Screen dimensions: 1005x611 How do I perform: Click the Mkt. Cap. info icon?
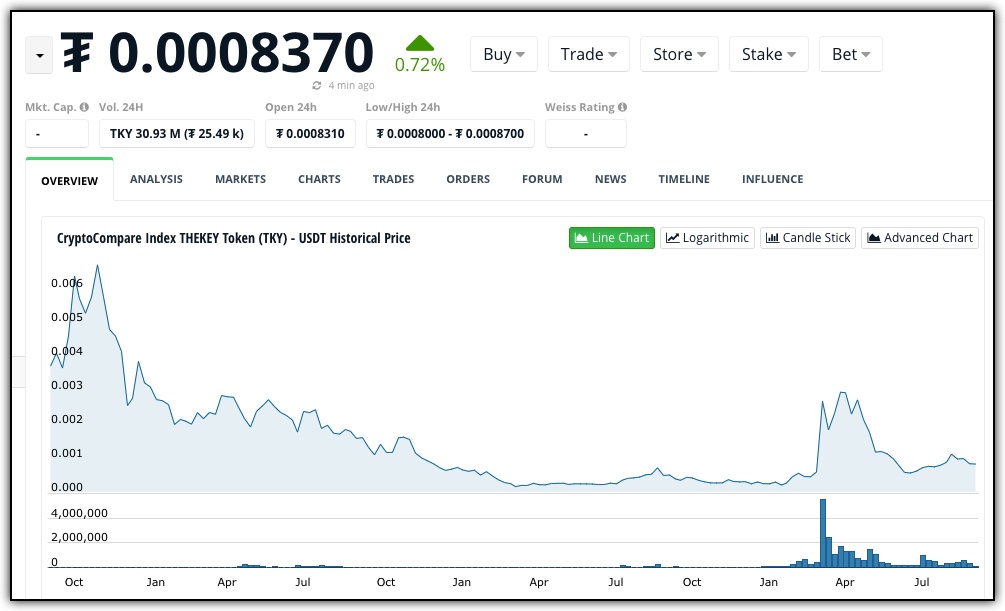(x=84, y=107)
